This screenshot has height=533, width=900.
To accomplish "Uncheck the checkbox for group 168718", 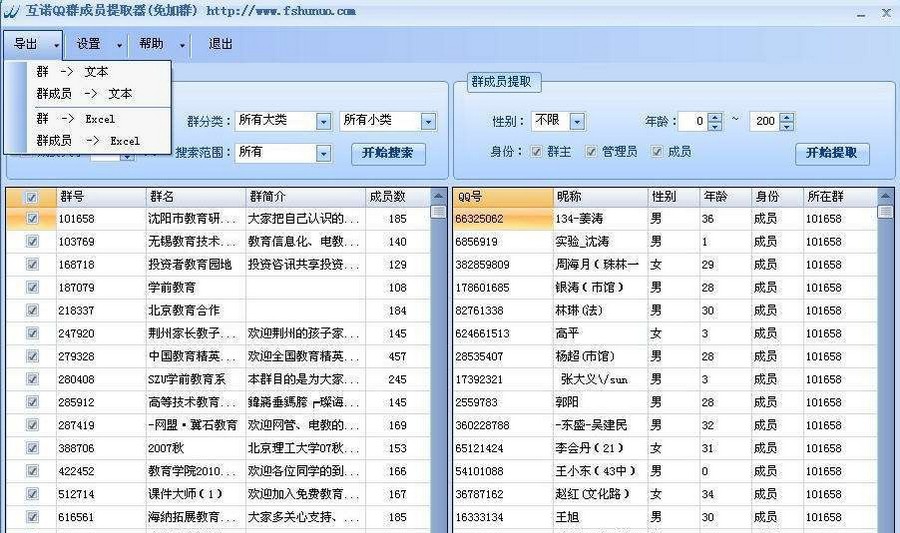I will [x=32, y=264].
